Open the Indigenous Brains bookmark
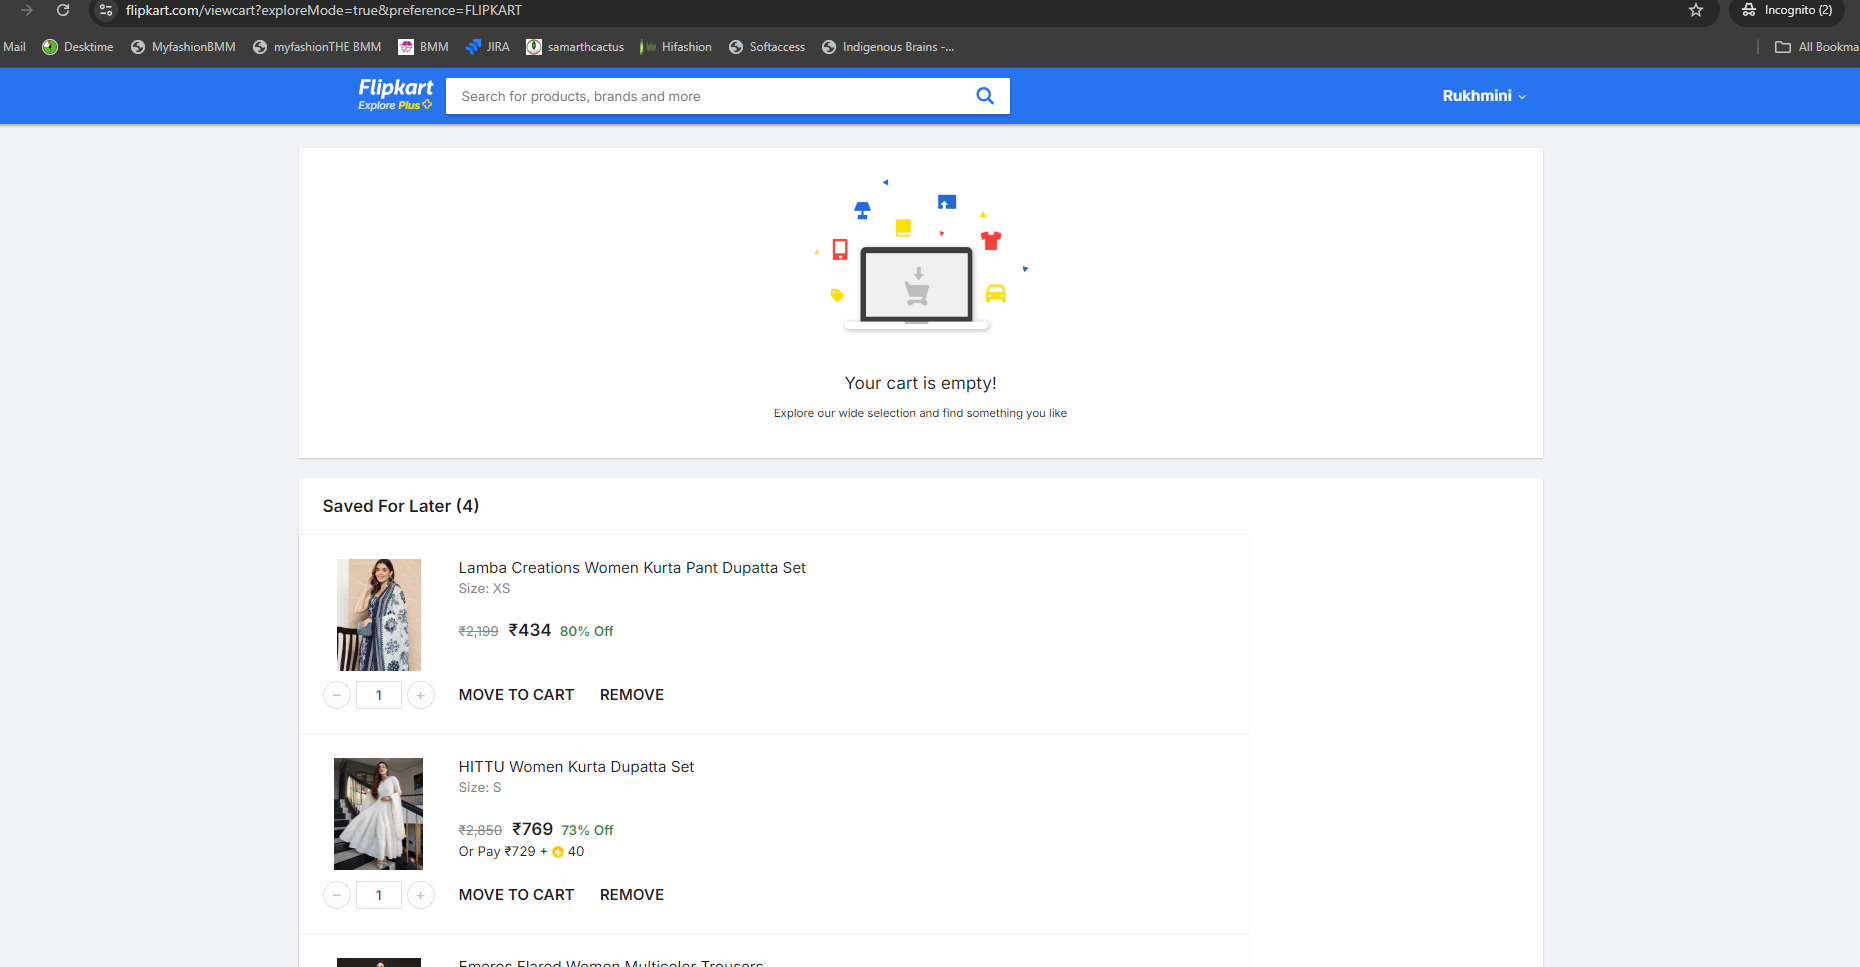 888,47
